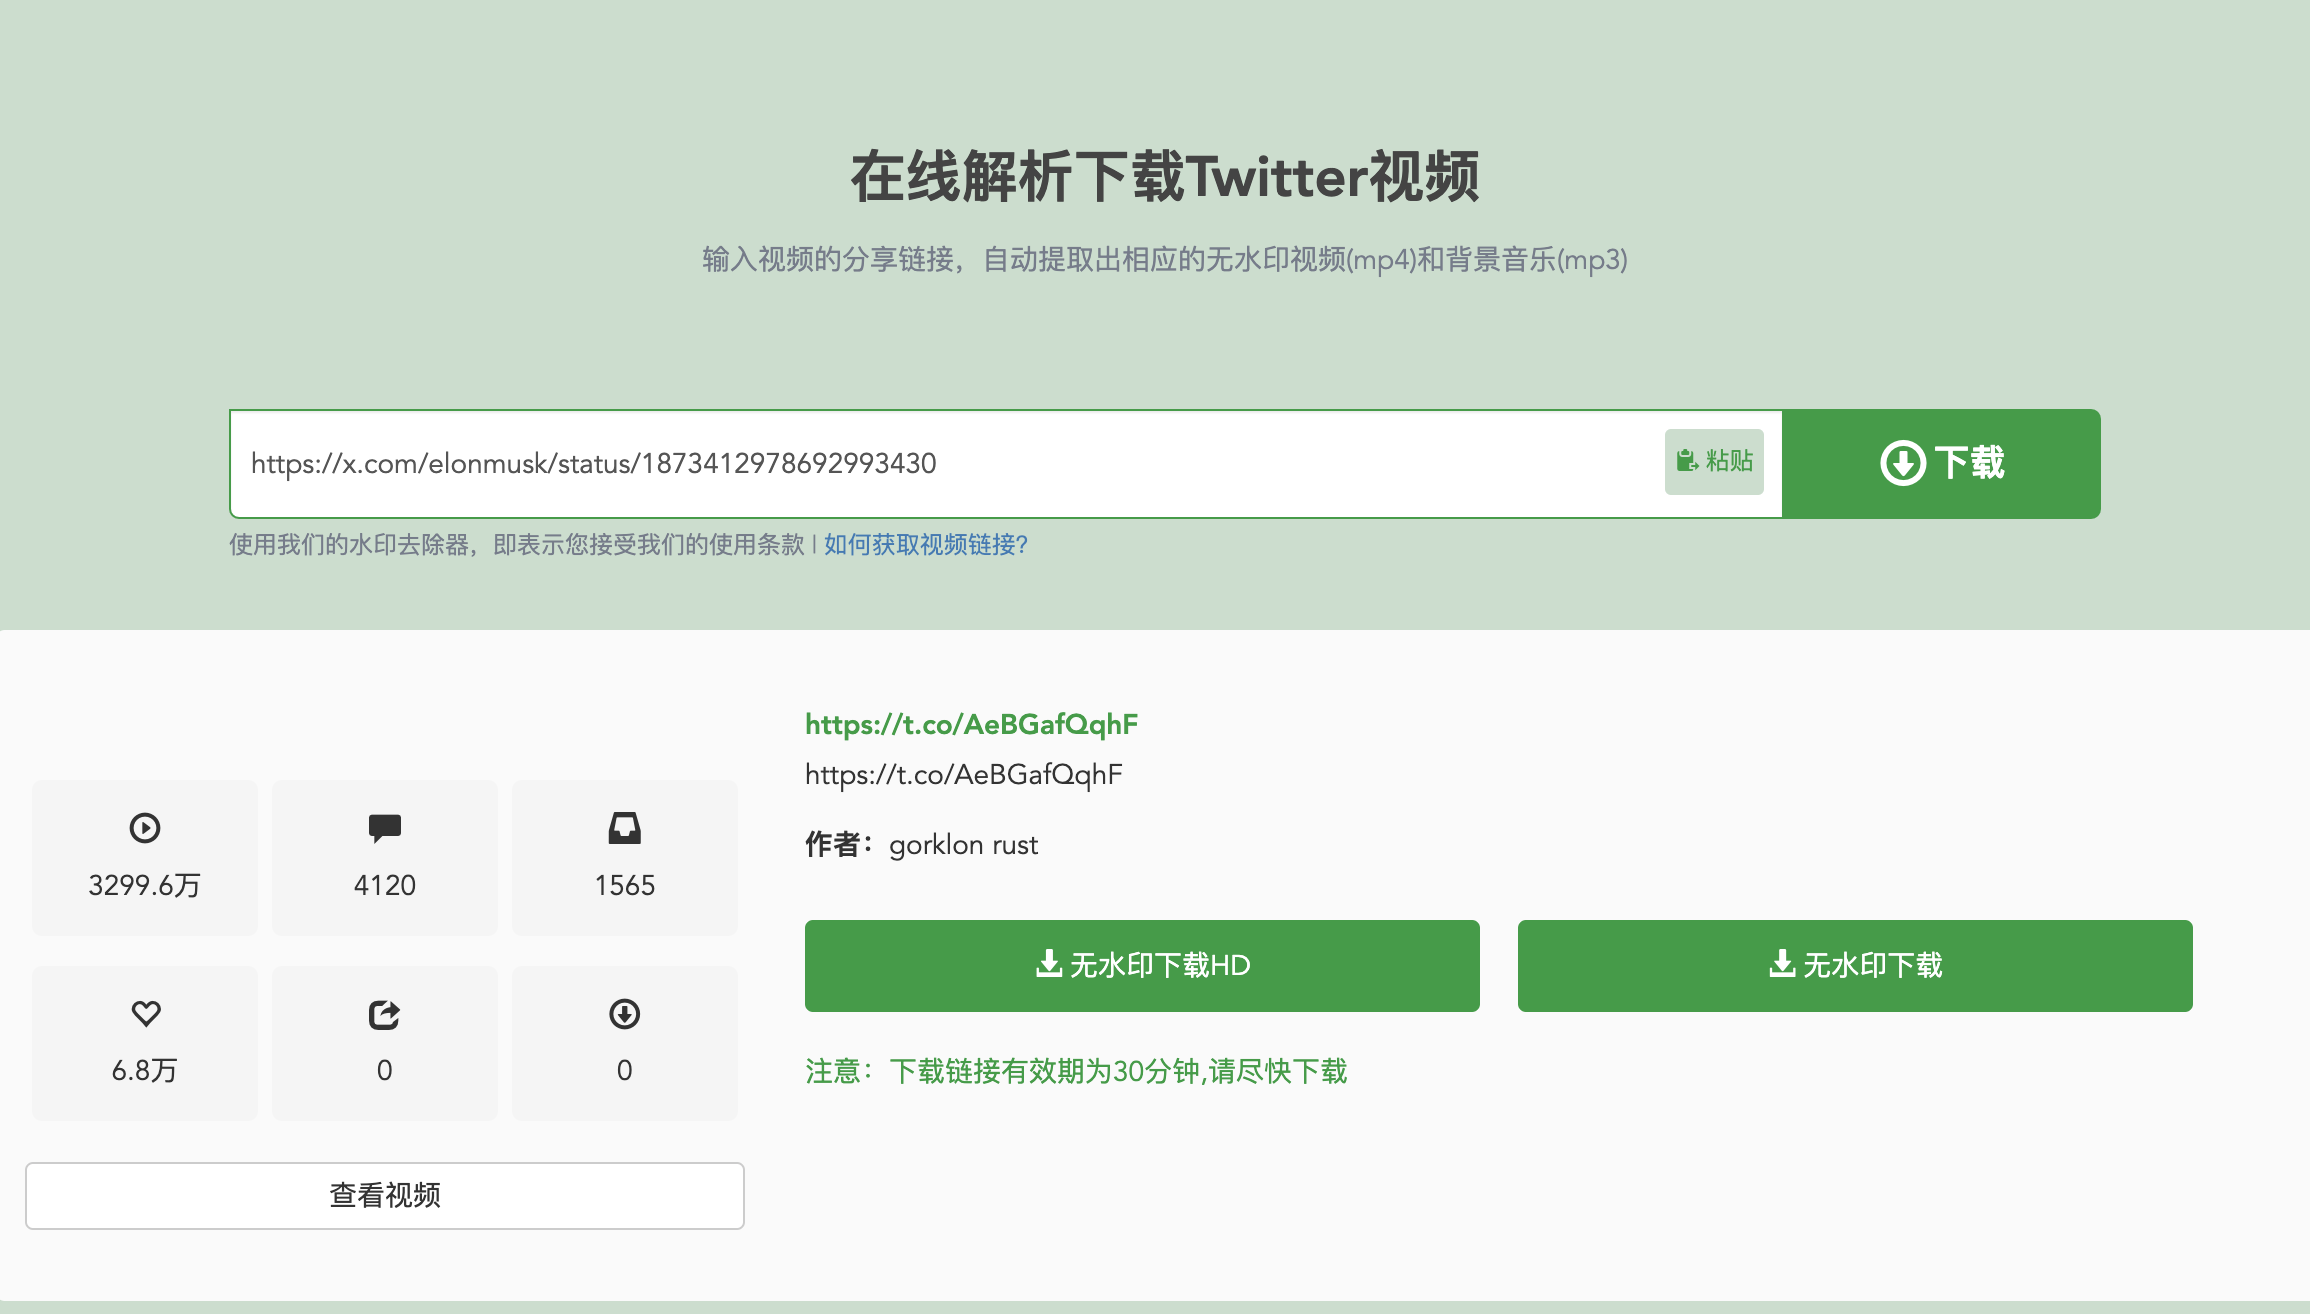Screen dimensions: 2310x1314
Task: Click the inbox tray icon
Action: point(624,828)
